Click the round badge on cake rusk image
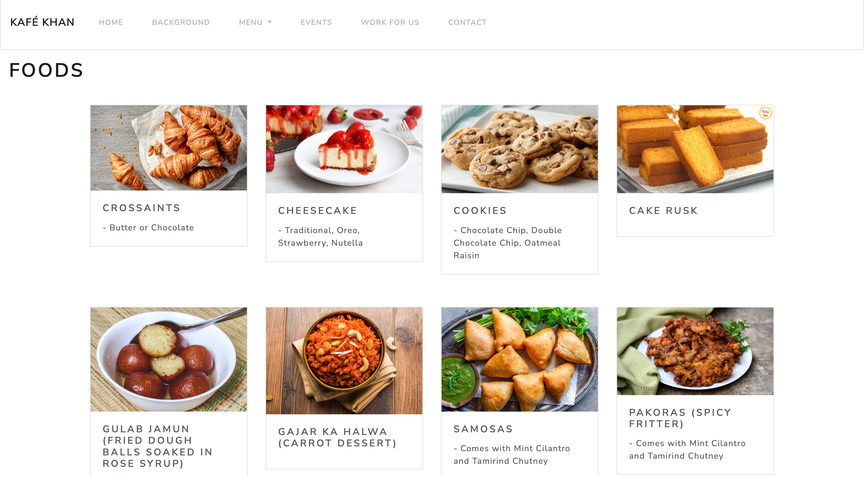The width and height of the screenshot is (864, 477). point(765,113)
